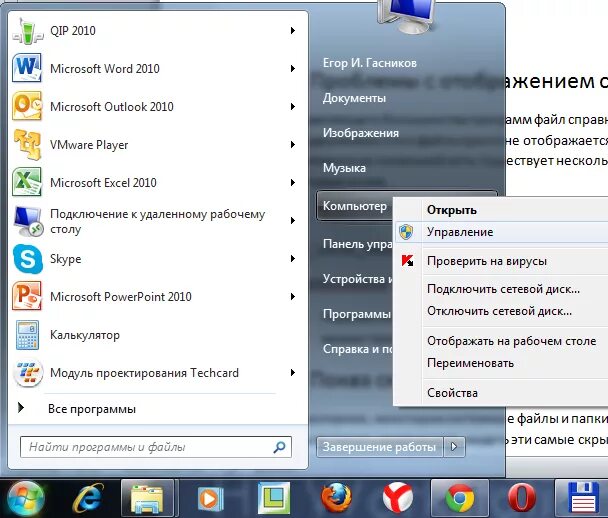Expand PowerPoint 2010 jump list arrow
Viewport: 608px width, 518px height.
click(293, 297)
